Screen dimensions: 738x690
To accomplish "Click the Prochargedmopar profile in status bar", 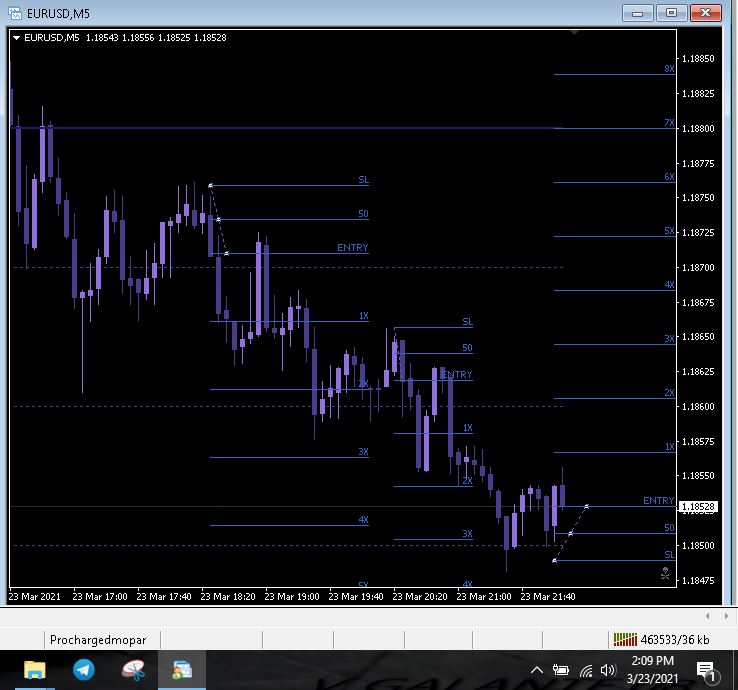I will pyautogui.click(x=98, y=640).
